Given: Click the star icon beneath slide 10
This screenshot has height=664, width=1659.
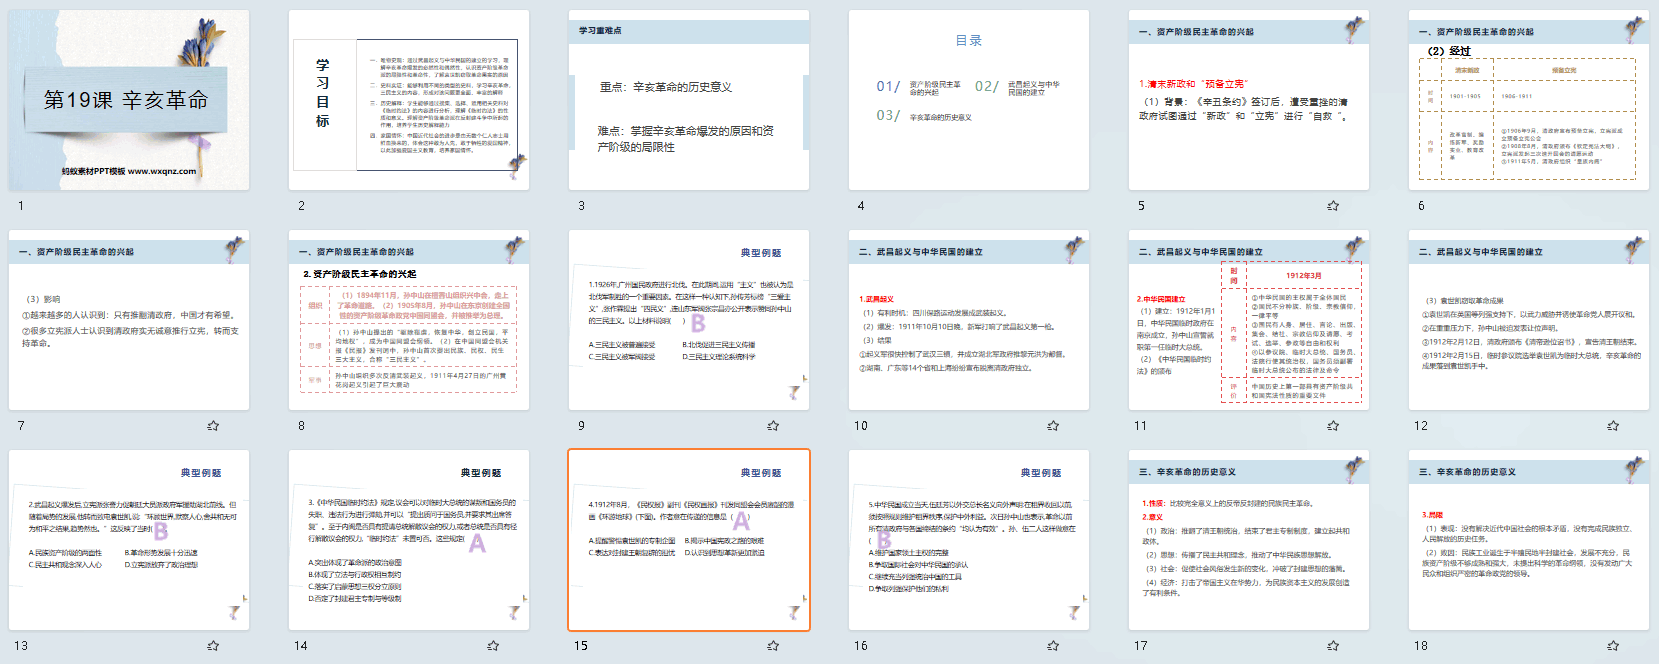Looking at the screenshot, I should pos(1053,426).
